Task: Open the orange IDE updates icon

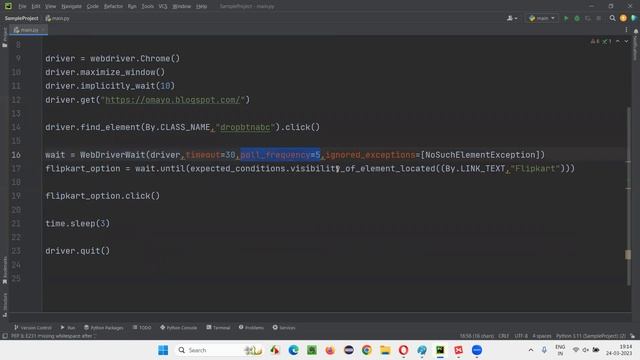Action: pos(623,18)
